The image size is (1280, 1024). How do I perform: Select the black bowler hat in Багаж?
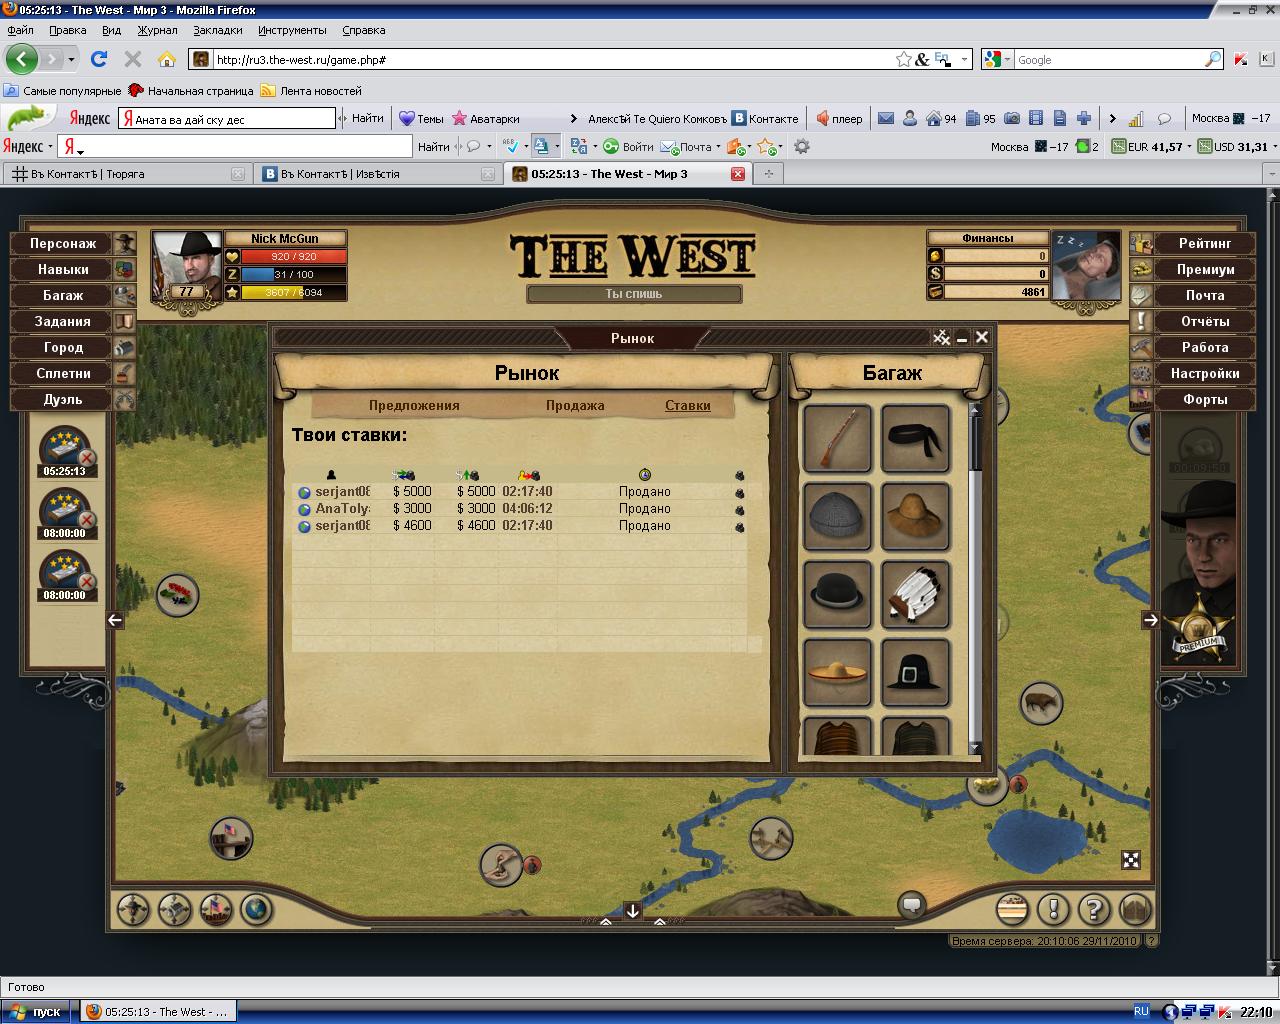coord(838,594)
